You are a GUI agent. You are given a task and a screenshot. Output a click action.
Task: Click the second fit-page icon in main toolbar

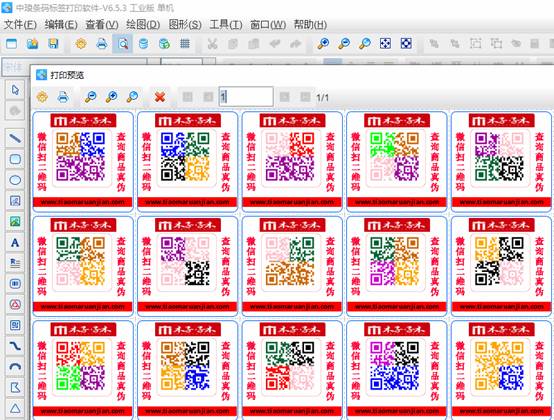(x=406, y=44)
